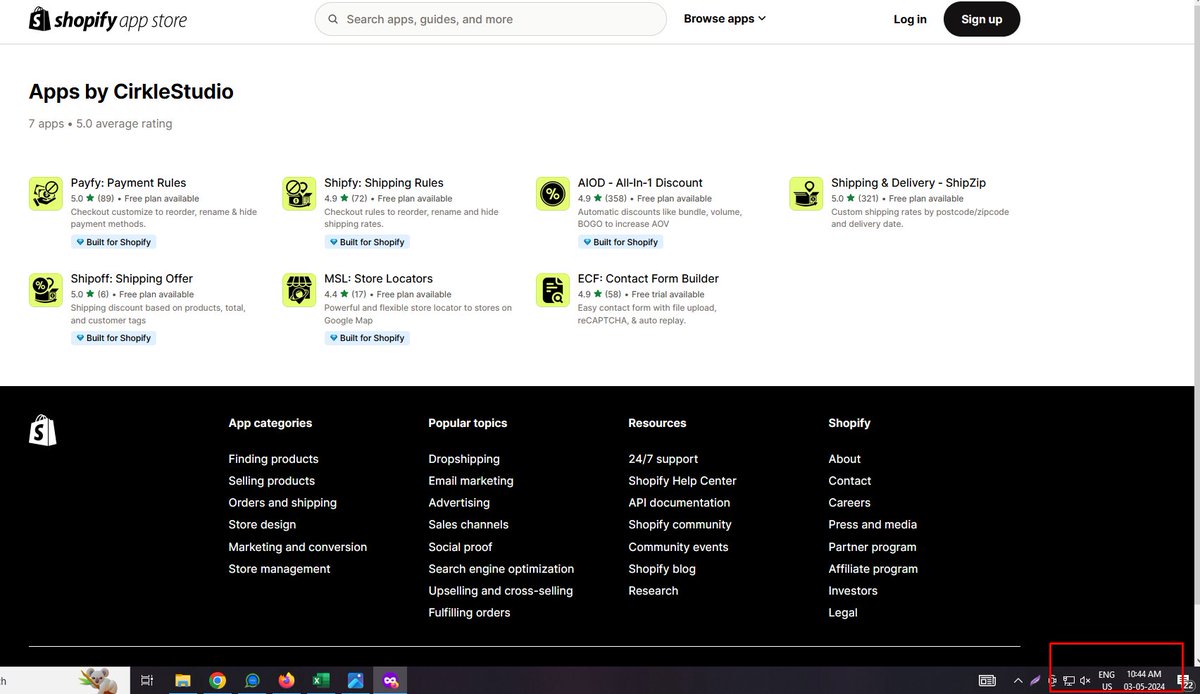
Task: Open Excel from the taskbar
Action: pyautogui.click(x=321, y=681)
